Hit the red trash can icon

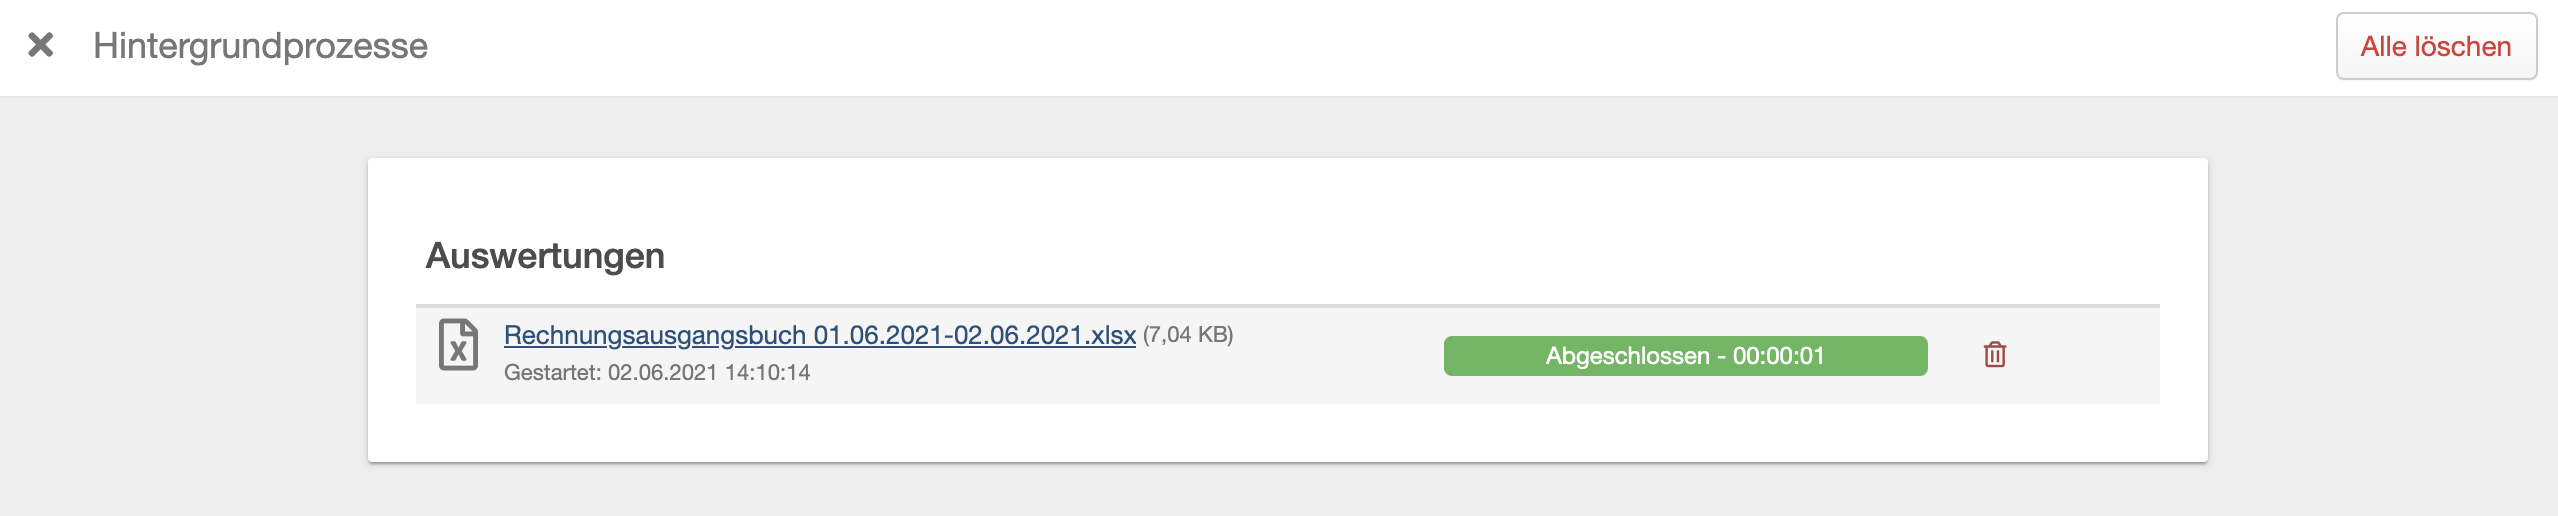tap(1994, 355)
